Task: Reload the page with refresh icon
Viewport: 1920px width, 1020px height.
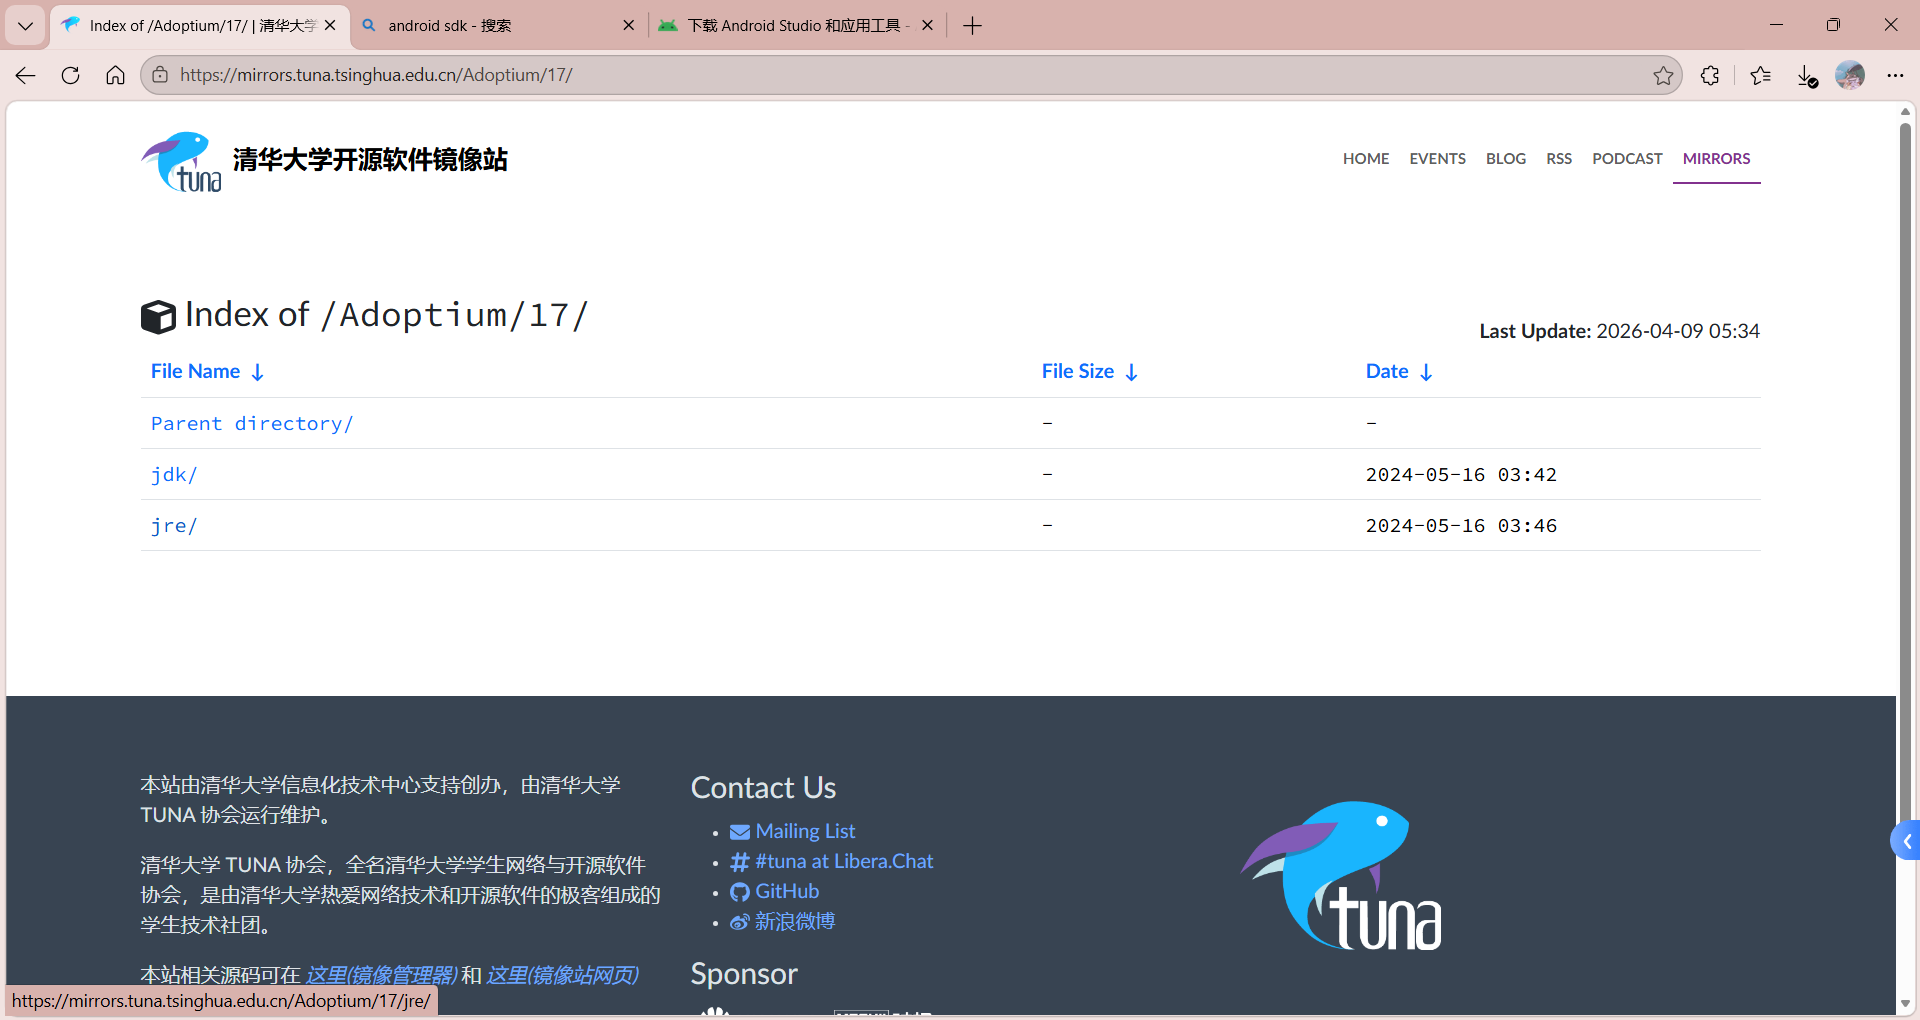Action: 70,75
